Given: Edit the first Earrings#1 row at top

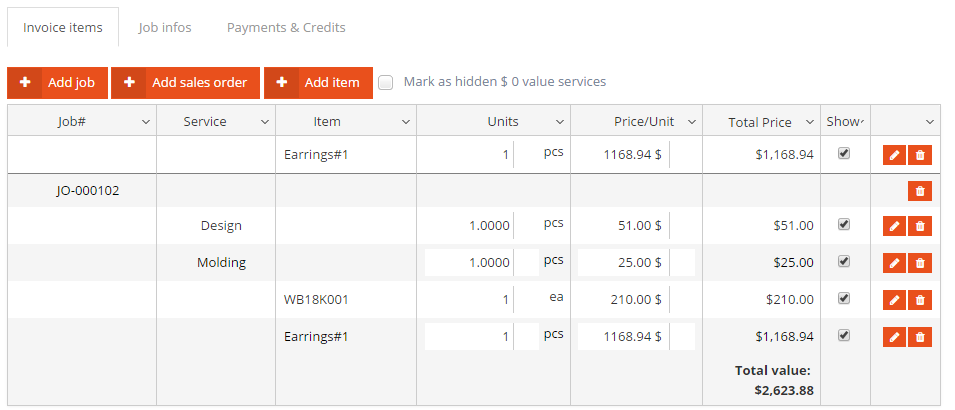Looking at the screenshot, I should pos(894,155).
